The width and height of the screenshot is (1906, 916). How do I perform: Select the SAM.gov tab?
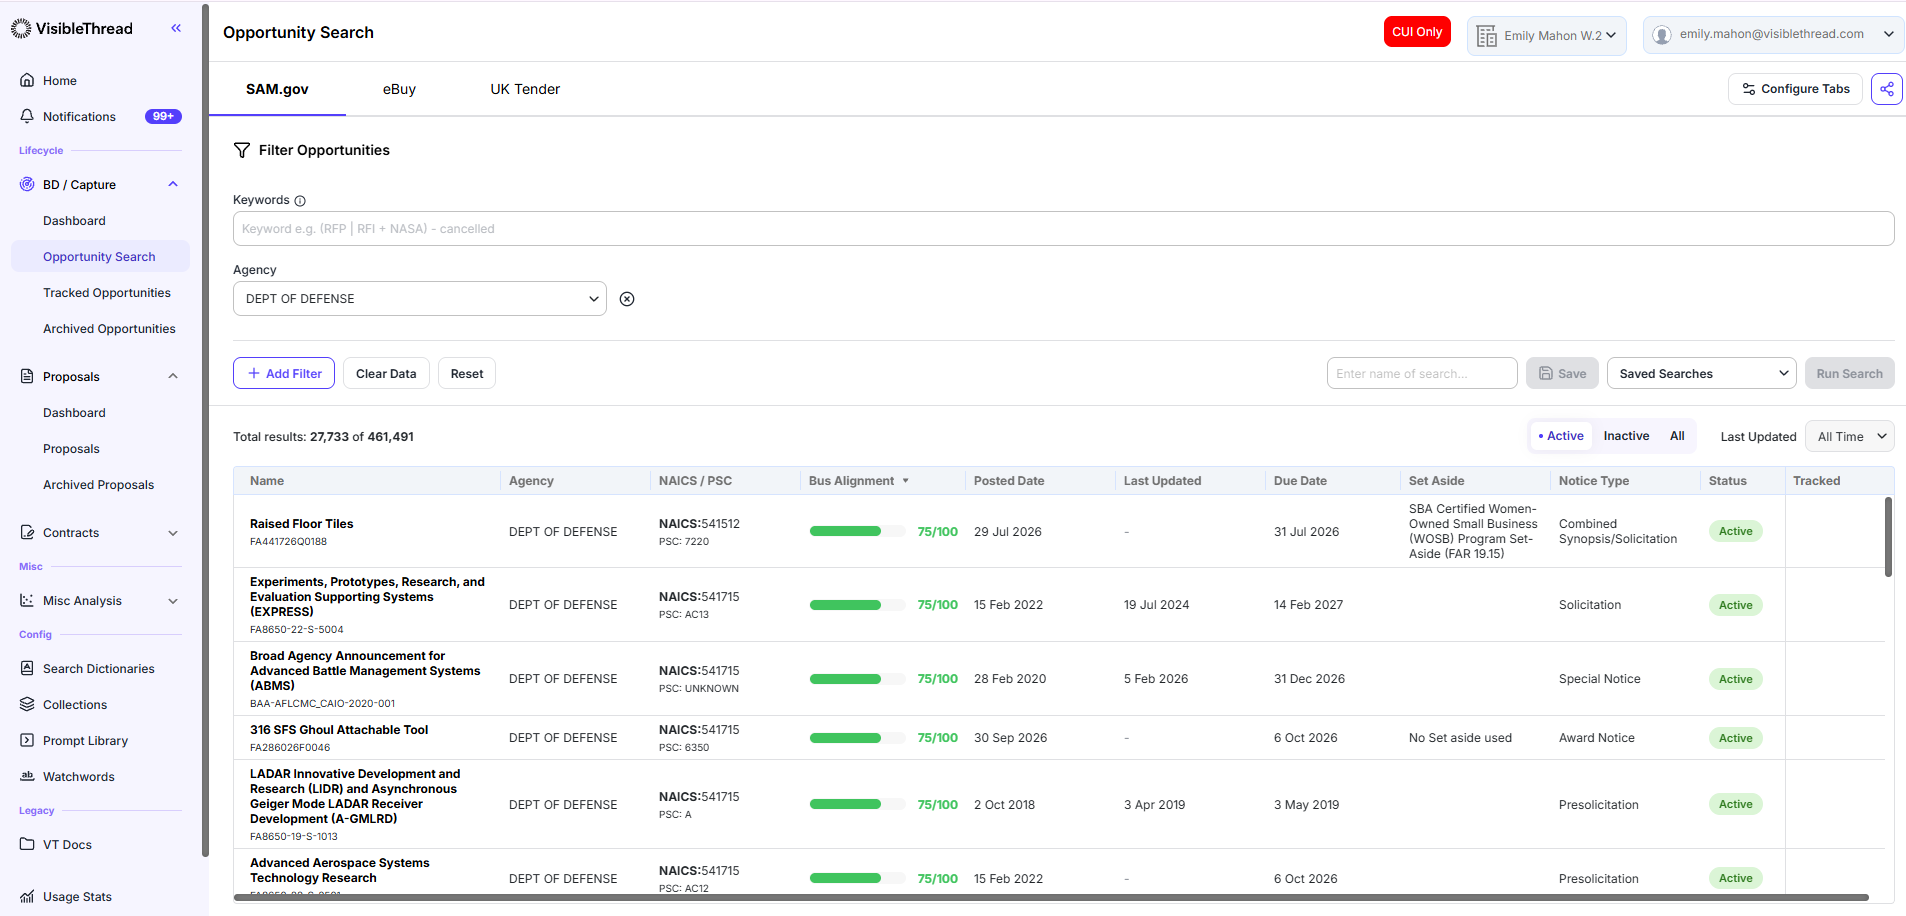(x=277, y=89)
